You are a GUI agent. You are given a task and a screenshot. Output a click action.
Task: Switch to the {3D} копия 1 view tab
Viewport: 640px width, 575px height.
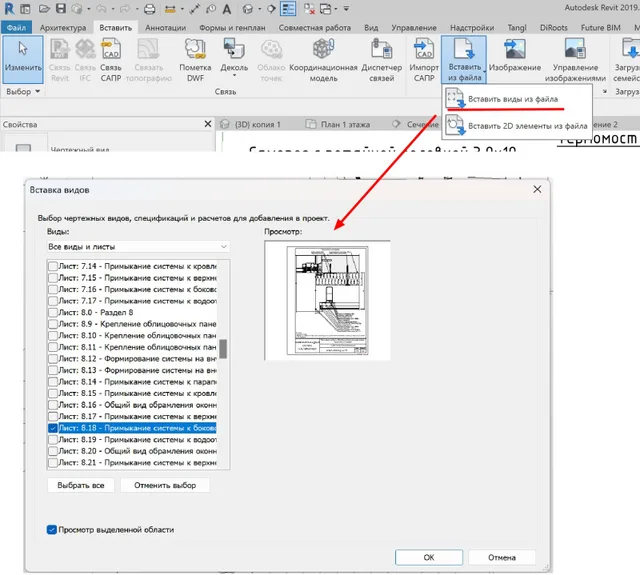251,124
